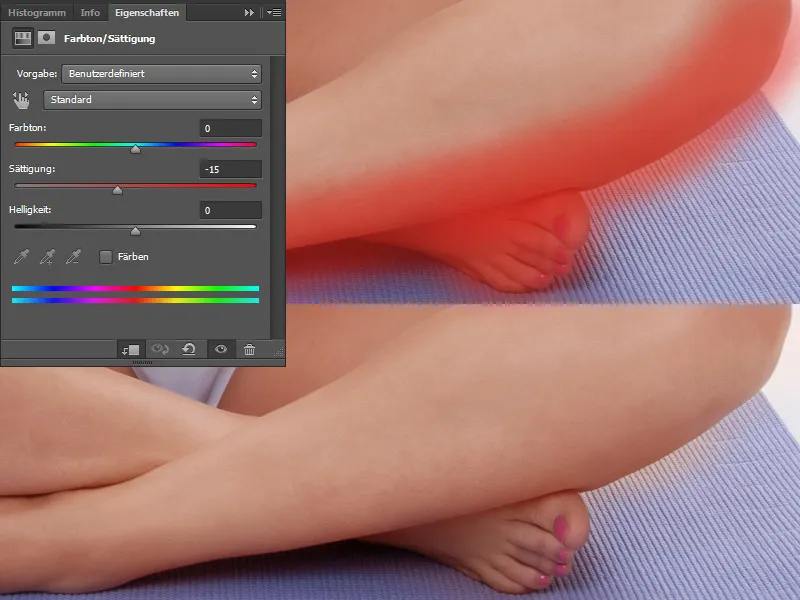The width and height of the screenshot is (800, 600).
Task: Activate the on-image adjustment hand tool
Action: [21, 101]
